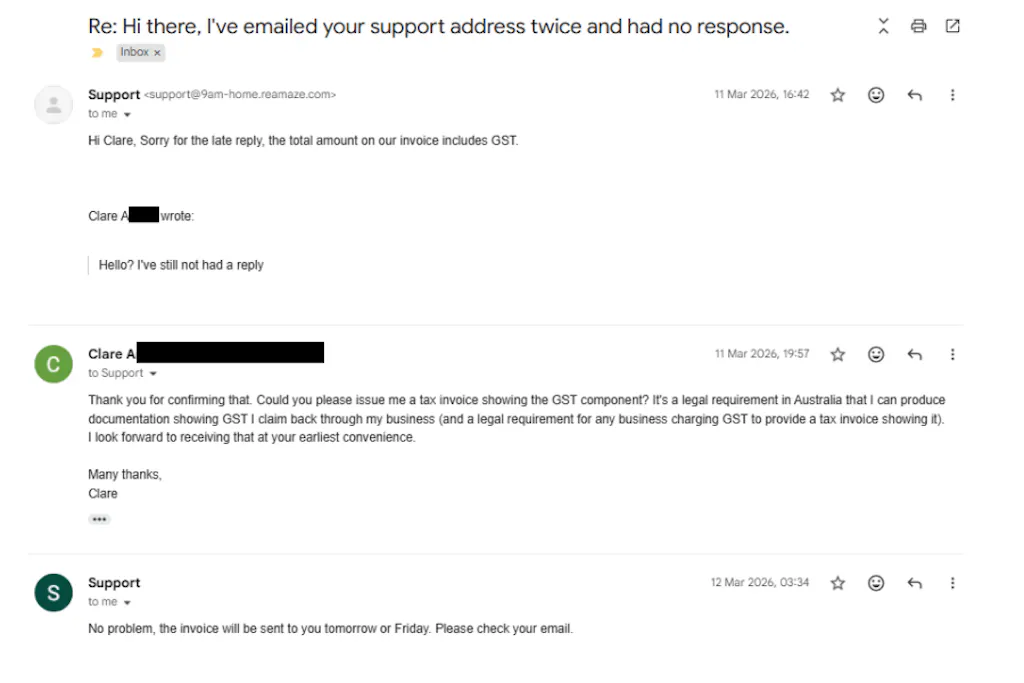
Task: Expand recipient details under first Support sender
Action: point(127,115)
